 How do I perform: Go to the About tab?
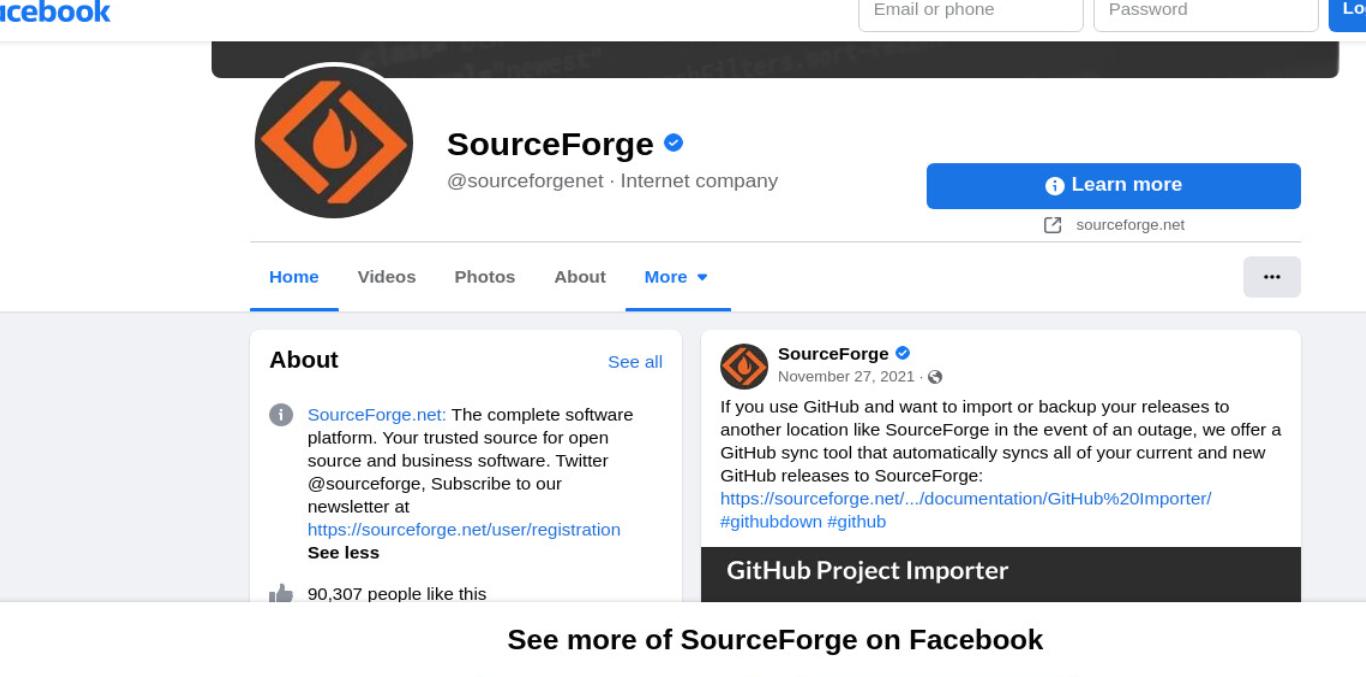coord(580,277)
